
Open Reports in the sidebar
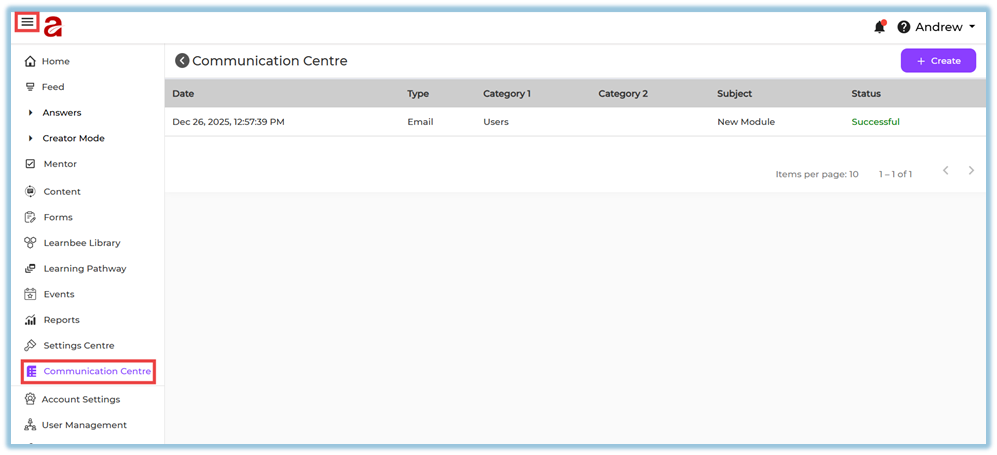pyautogui.click(x=61, y=320)
